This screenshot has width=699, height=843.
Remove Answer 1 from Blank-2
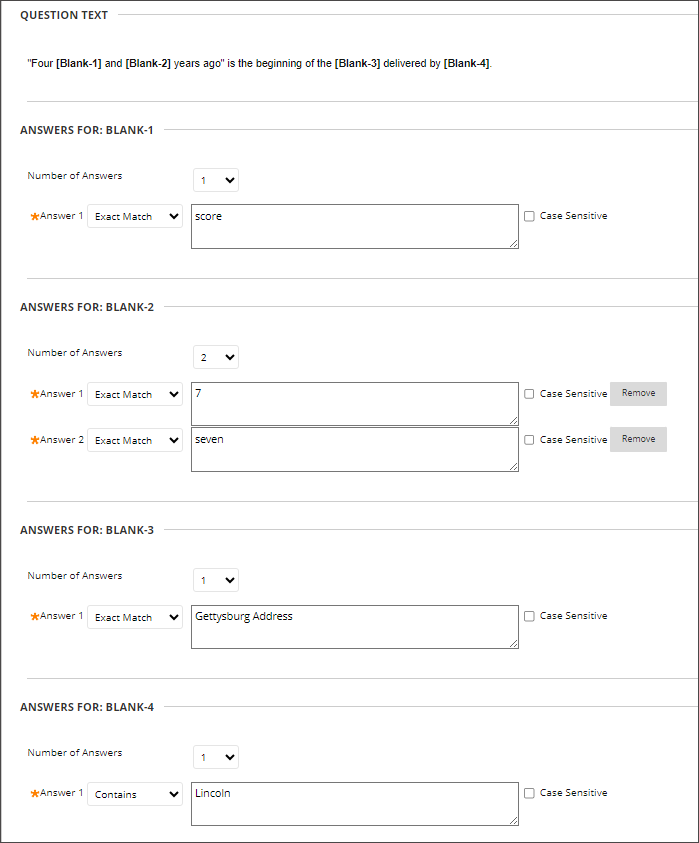pos(638,393)
